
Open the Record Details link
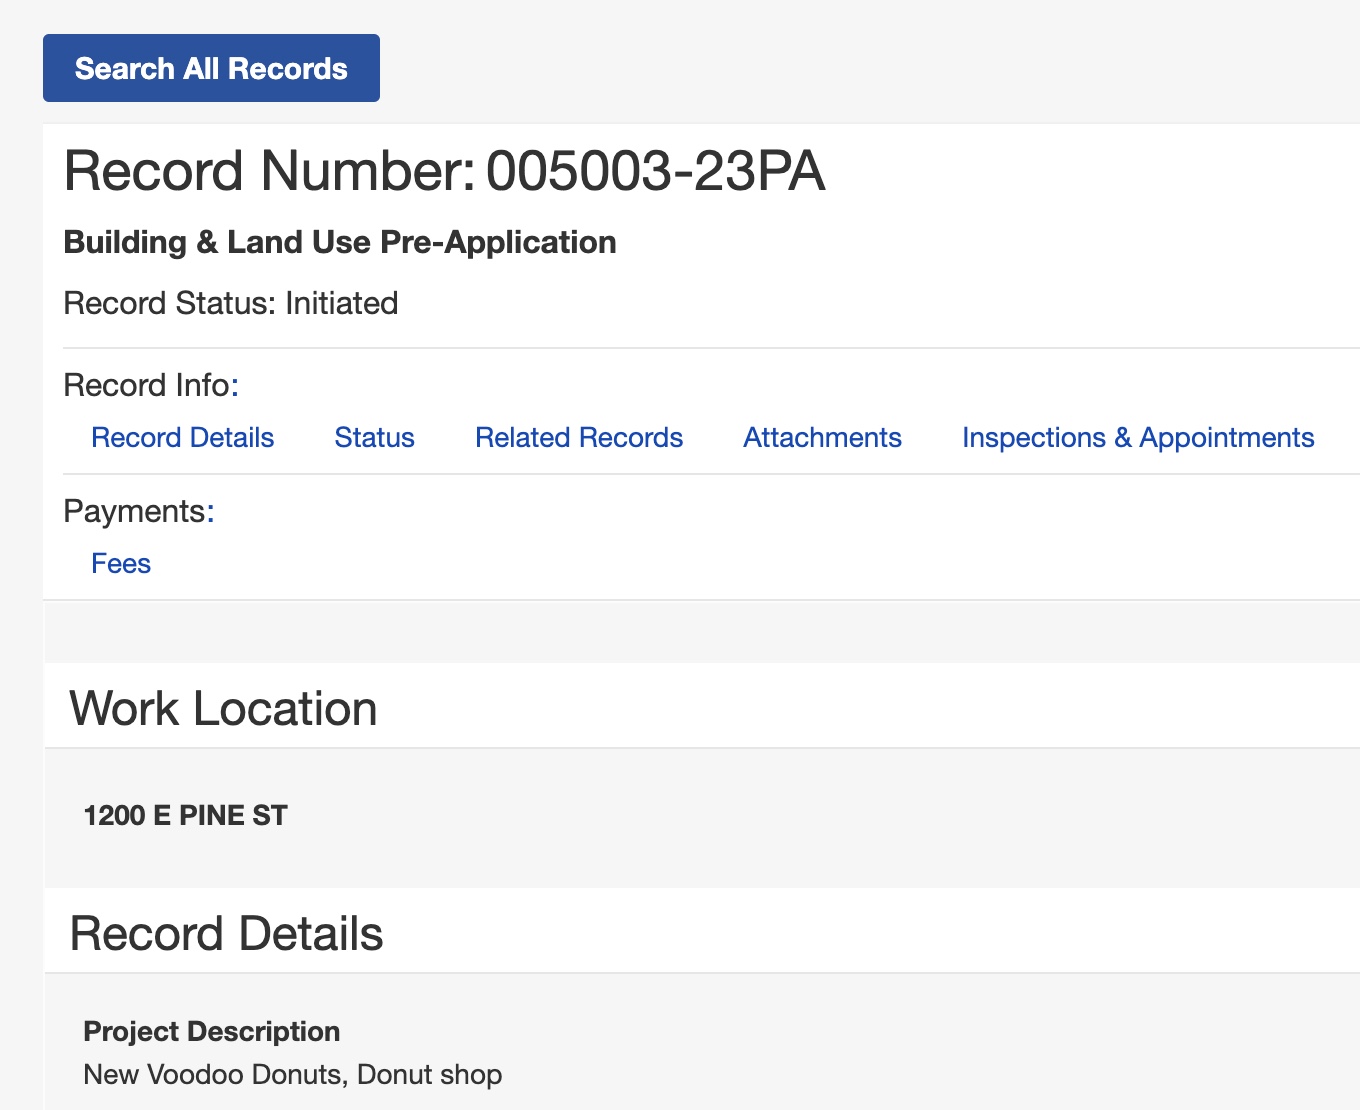click(182, 438)
